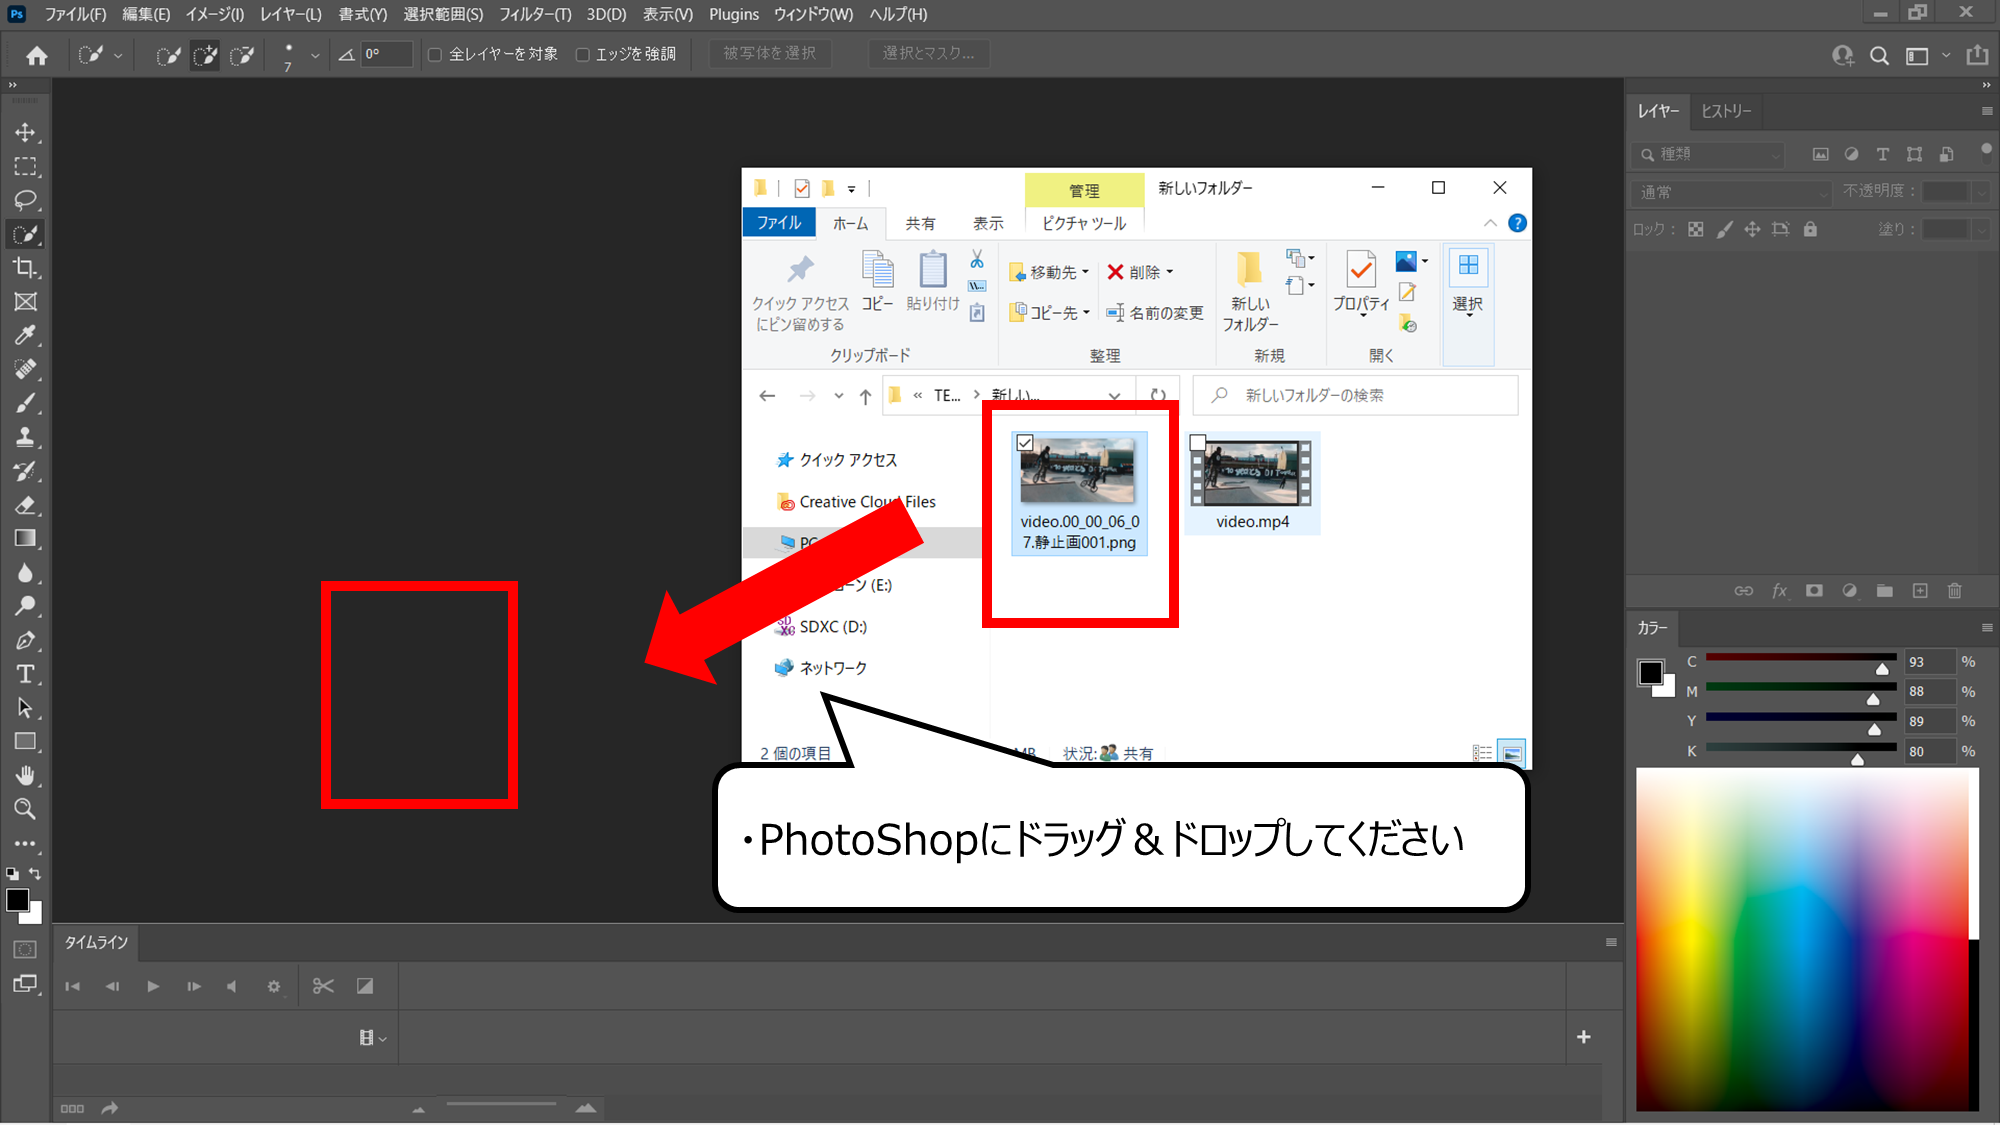Select the Zoom tool
This screenshot has height=1125, width=2000.
pos(26,809)
